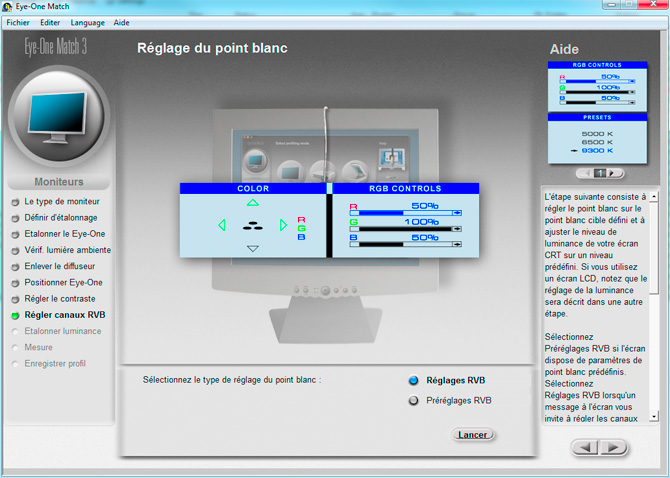Click the green G slider in RGB CONTROLS

[406, 229]
